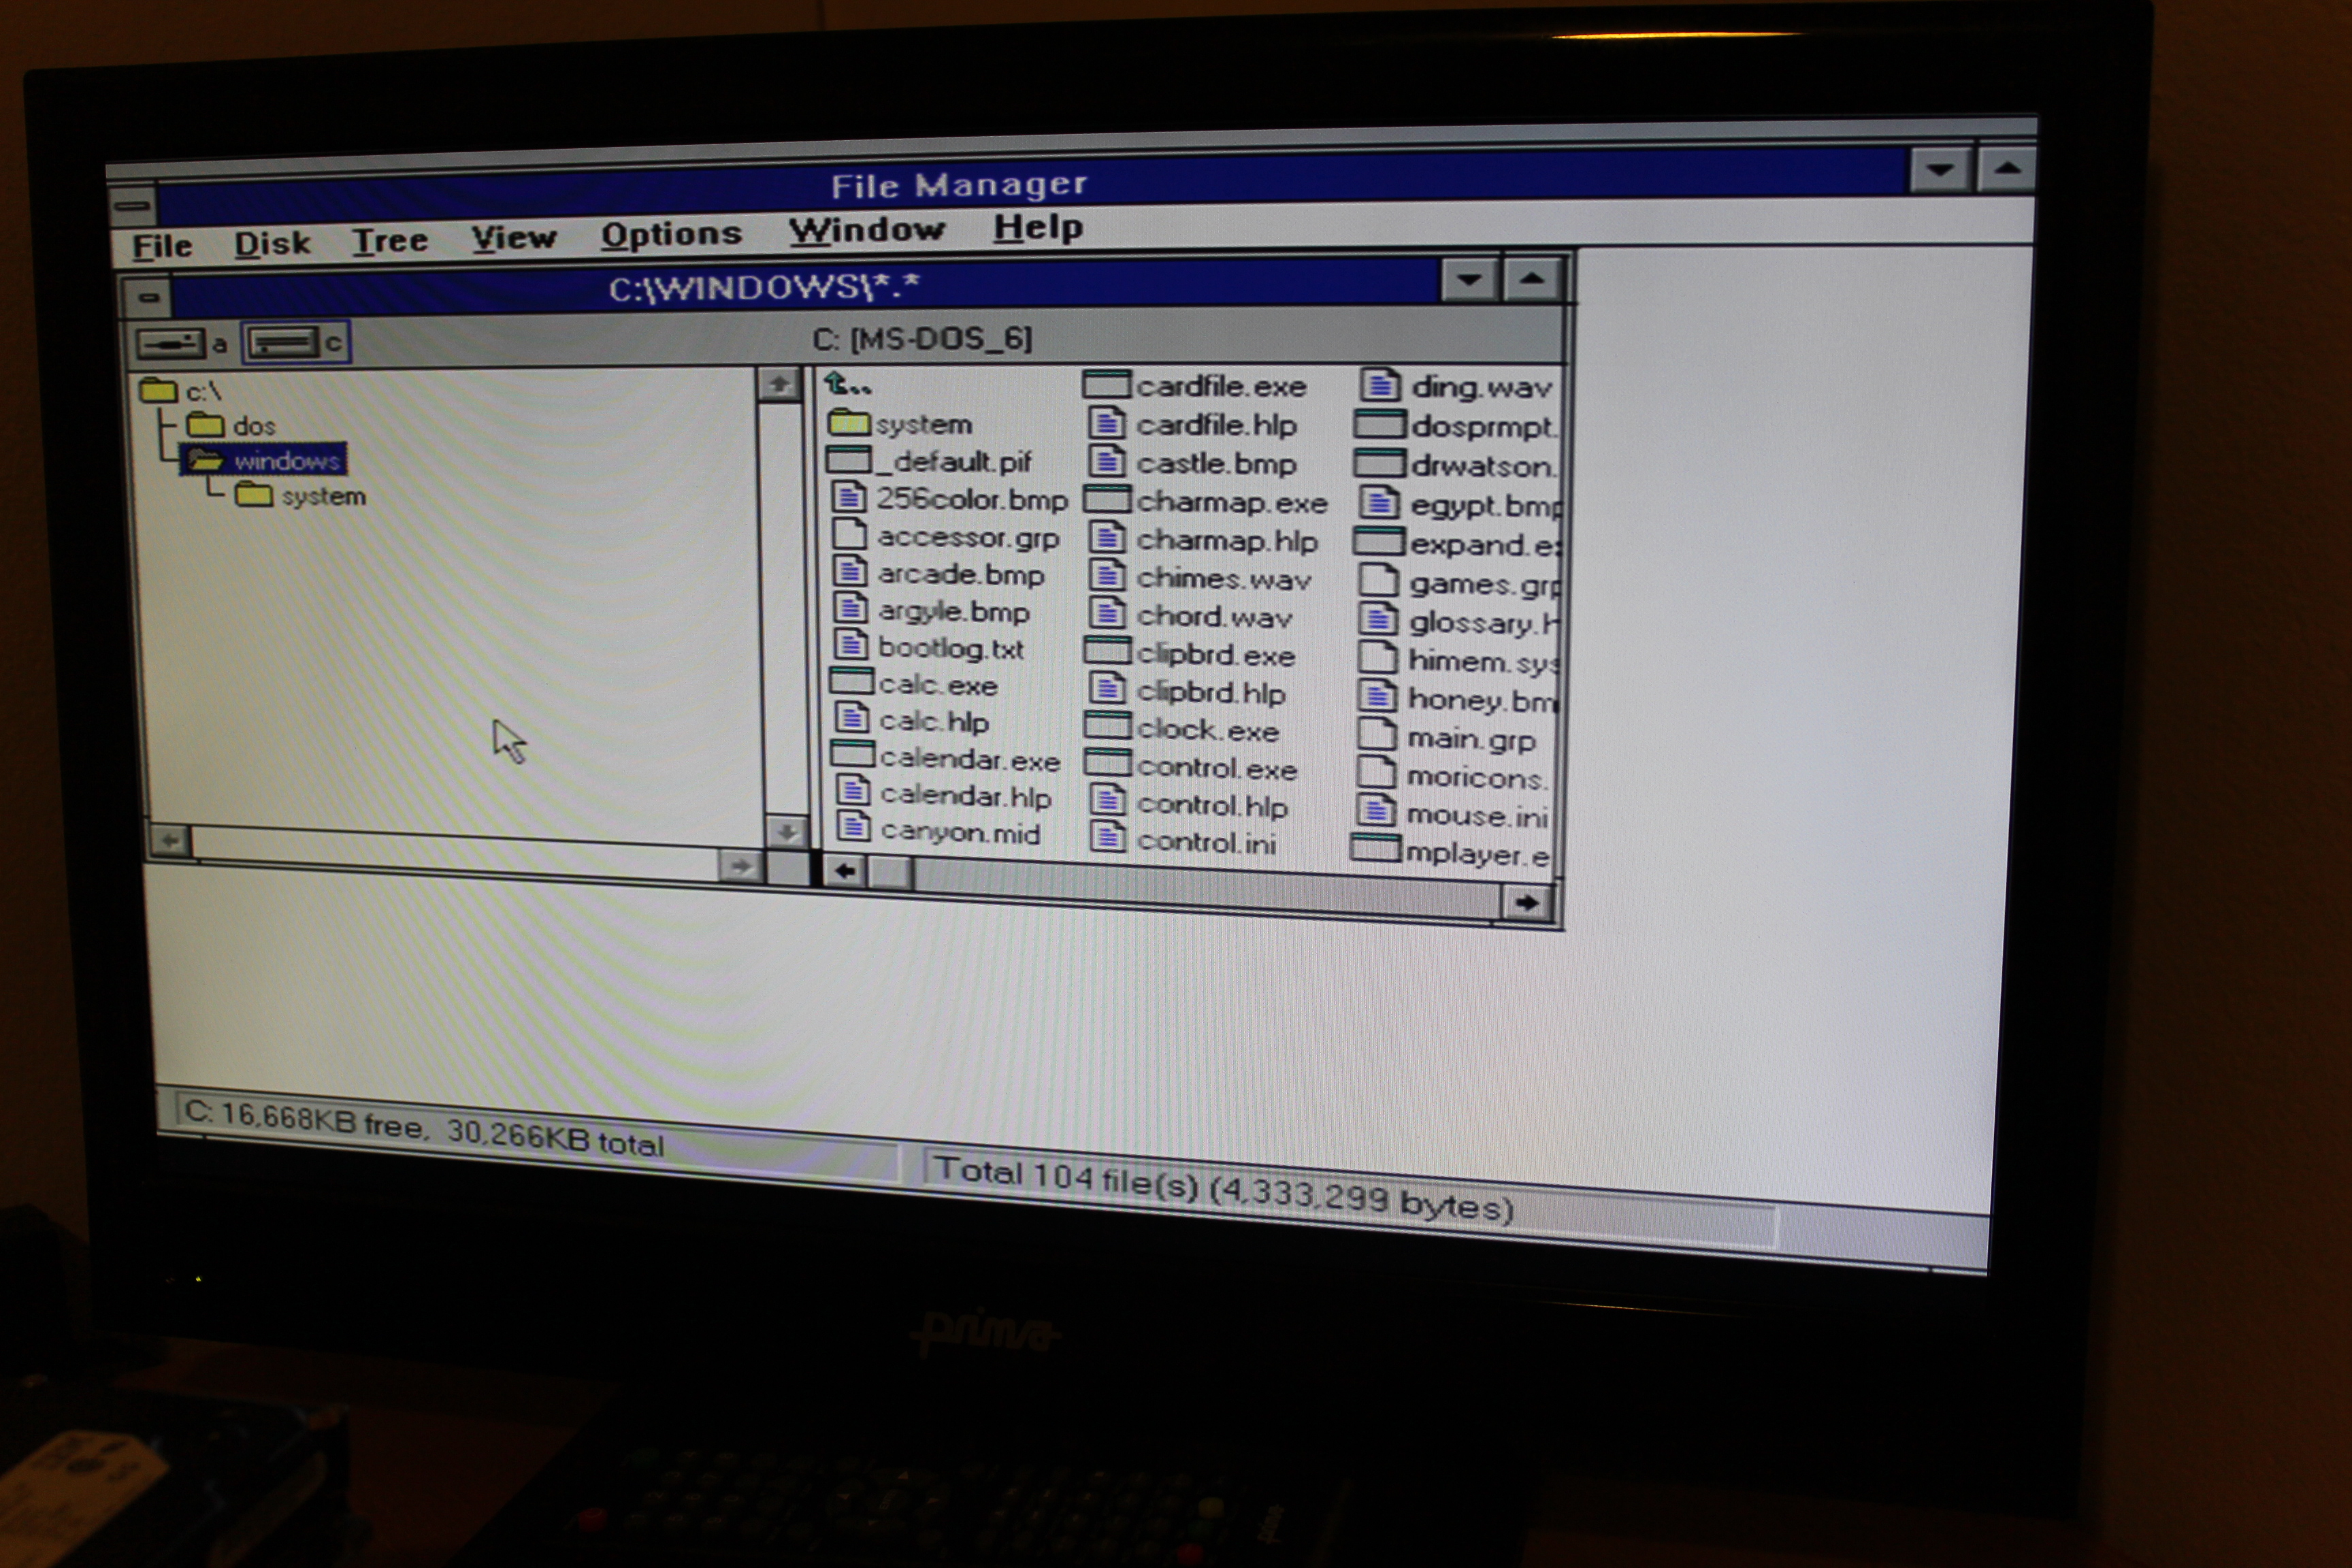Select calendar.hlp document icon
Screen dimensions: 2352x1568
pos(853,792)
